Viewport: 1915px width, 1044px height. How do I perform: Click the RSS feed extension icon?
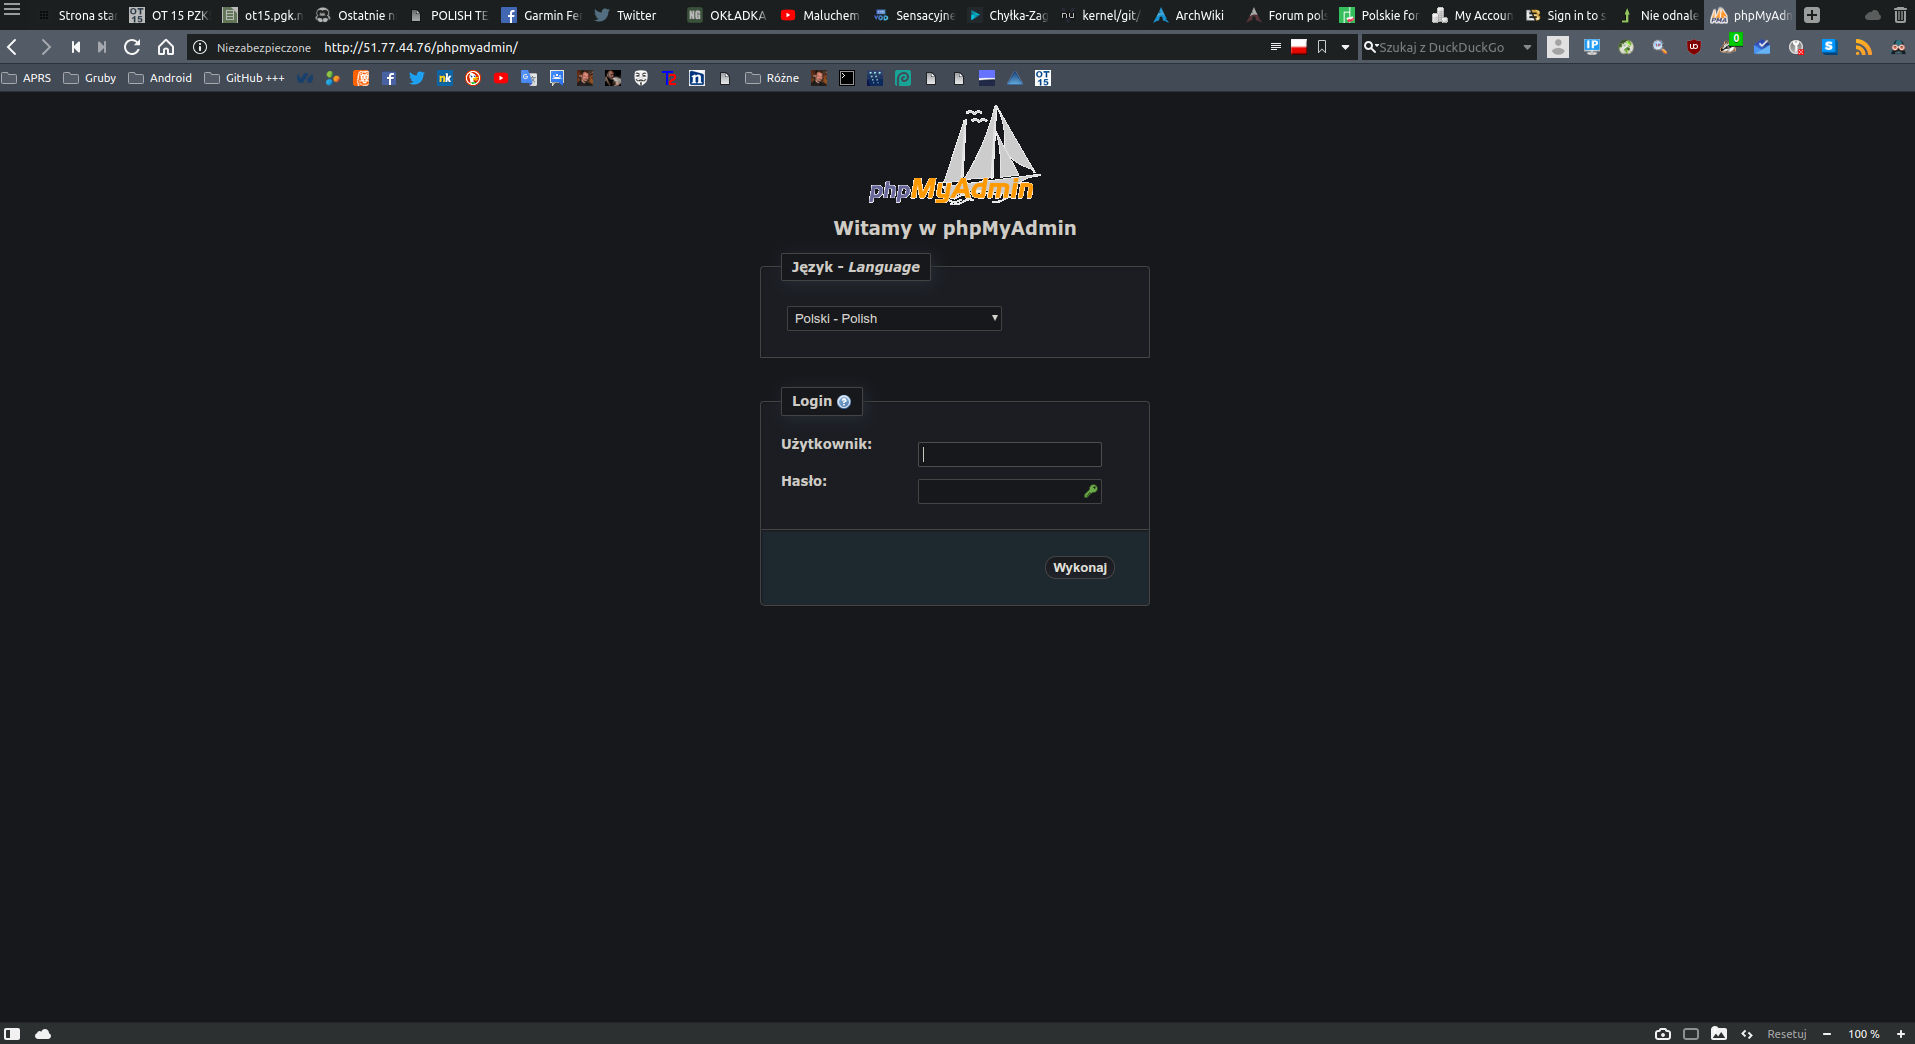pos(1863,47)
